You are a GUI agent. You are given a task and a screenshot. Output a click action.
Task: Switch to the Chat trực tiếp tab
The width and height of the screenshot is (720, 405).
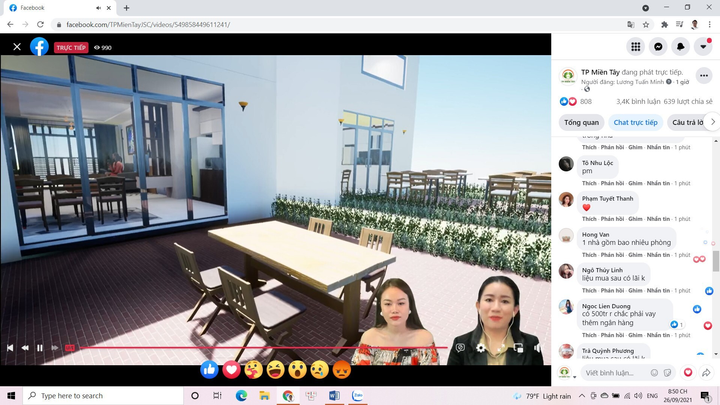point(636,123)
